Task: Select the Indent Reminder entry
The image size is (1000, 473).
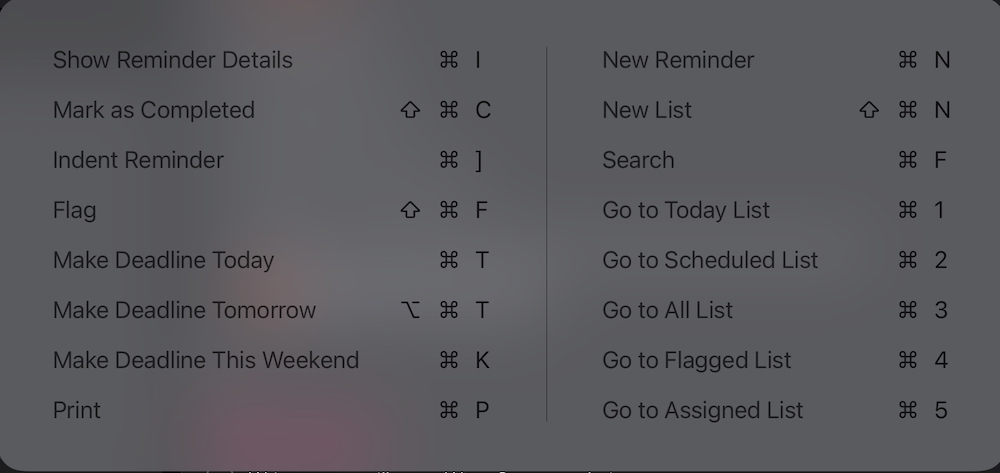Action: (272, 160)
